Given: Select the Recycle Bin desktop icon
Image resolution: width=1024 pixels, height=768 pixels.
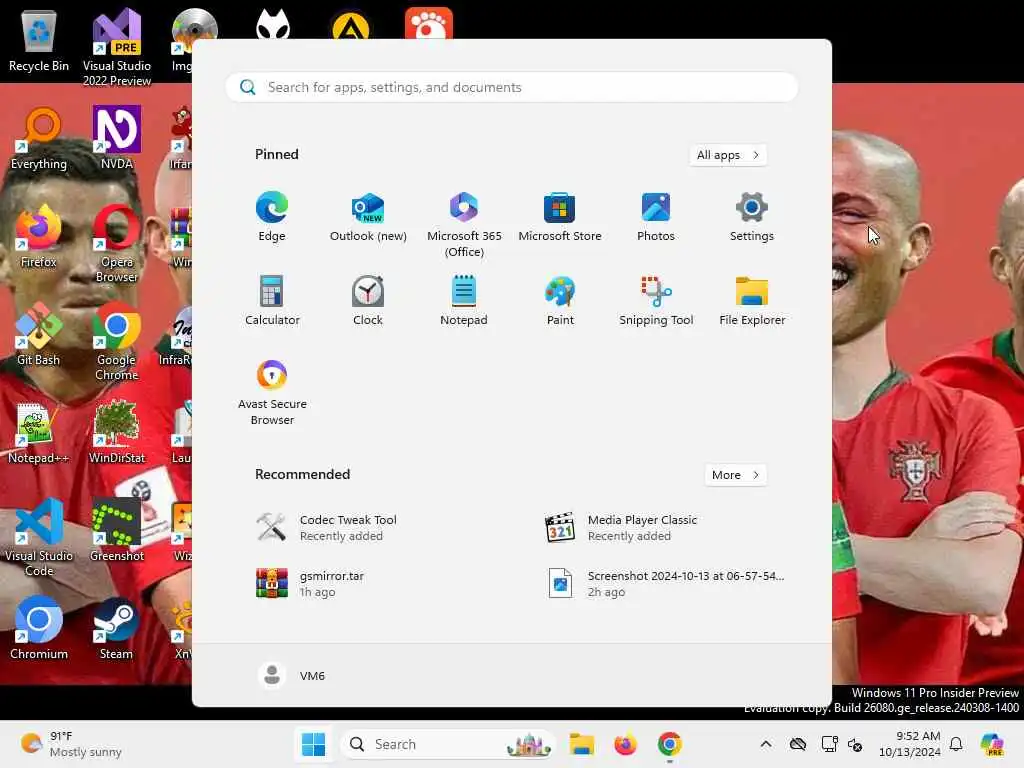Looking at the screenshot, I should point(39,40).
